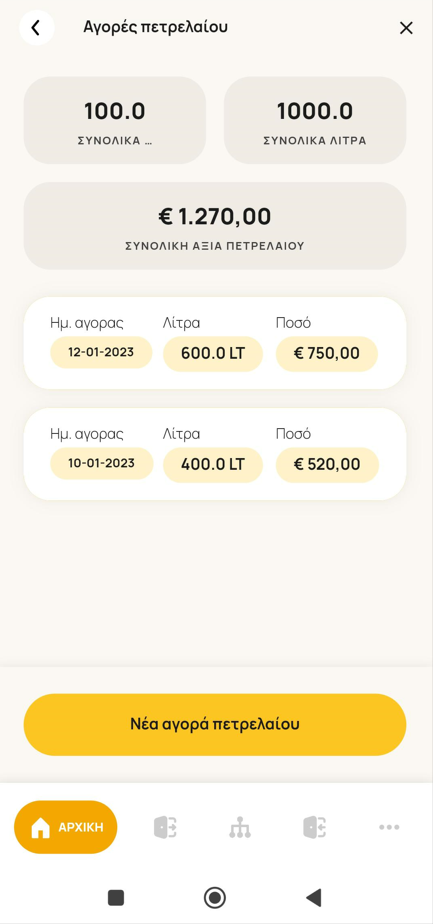Tap the 600.0 LT litres chip
The height and width of the screenshot is (924, 433).
click(213, 354)
